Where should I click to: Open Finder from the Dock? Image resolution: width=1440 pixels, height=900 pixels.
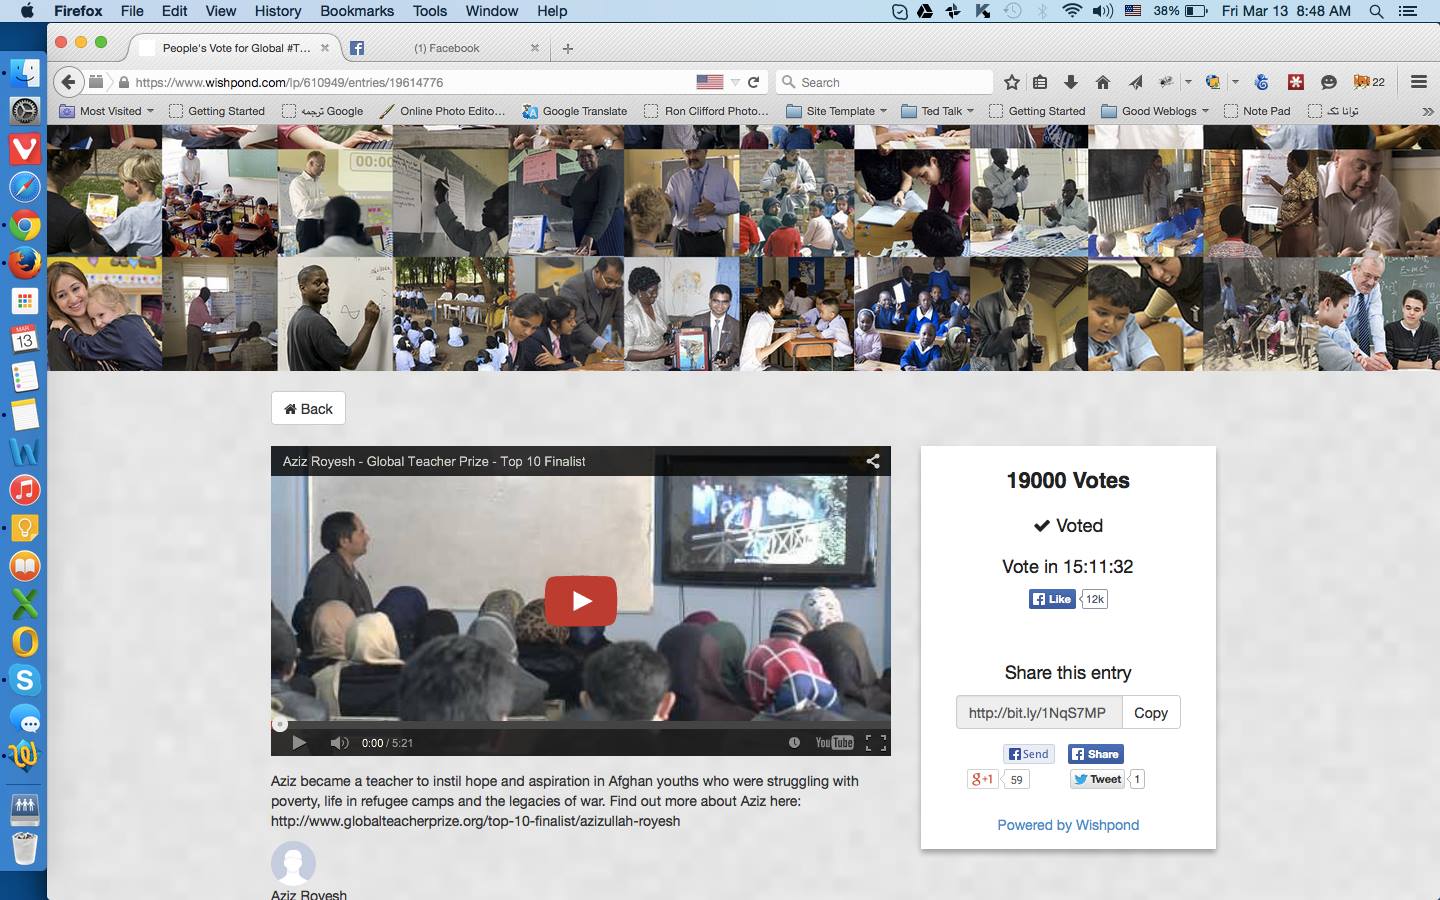pyautogui.click(x=25, y=72)
